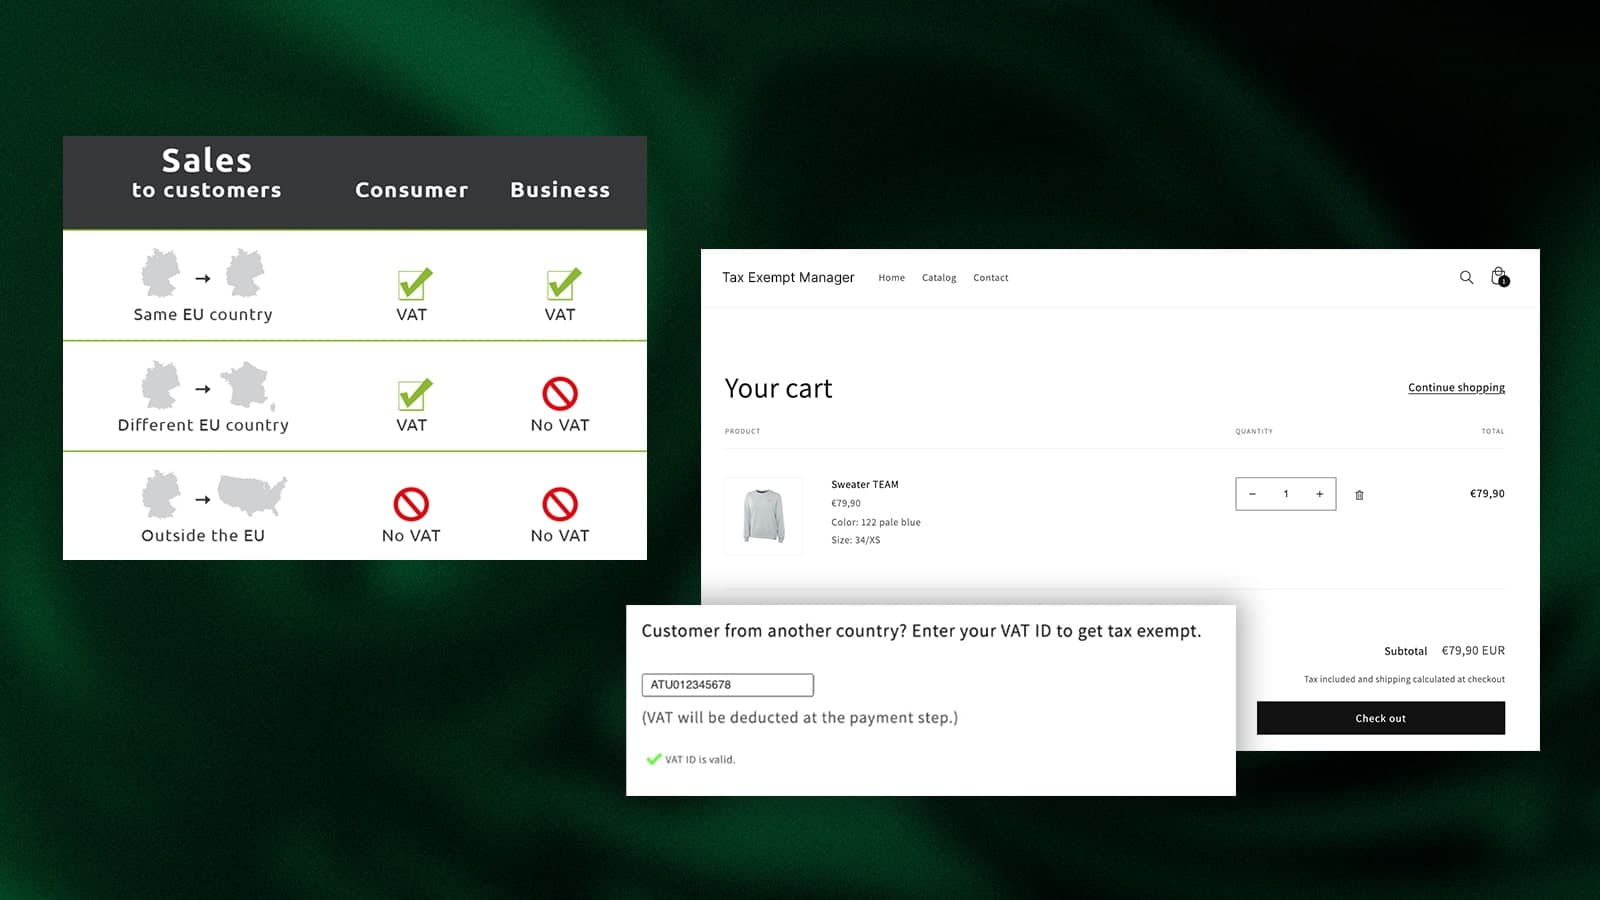Open the Sweater TEAM product thumbnail
This screenshot has height=900, width=1600.
764,516
